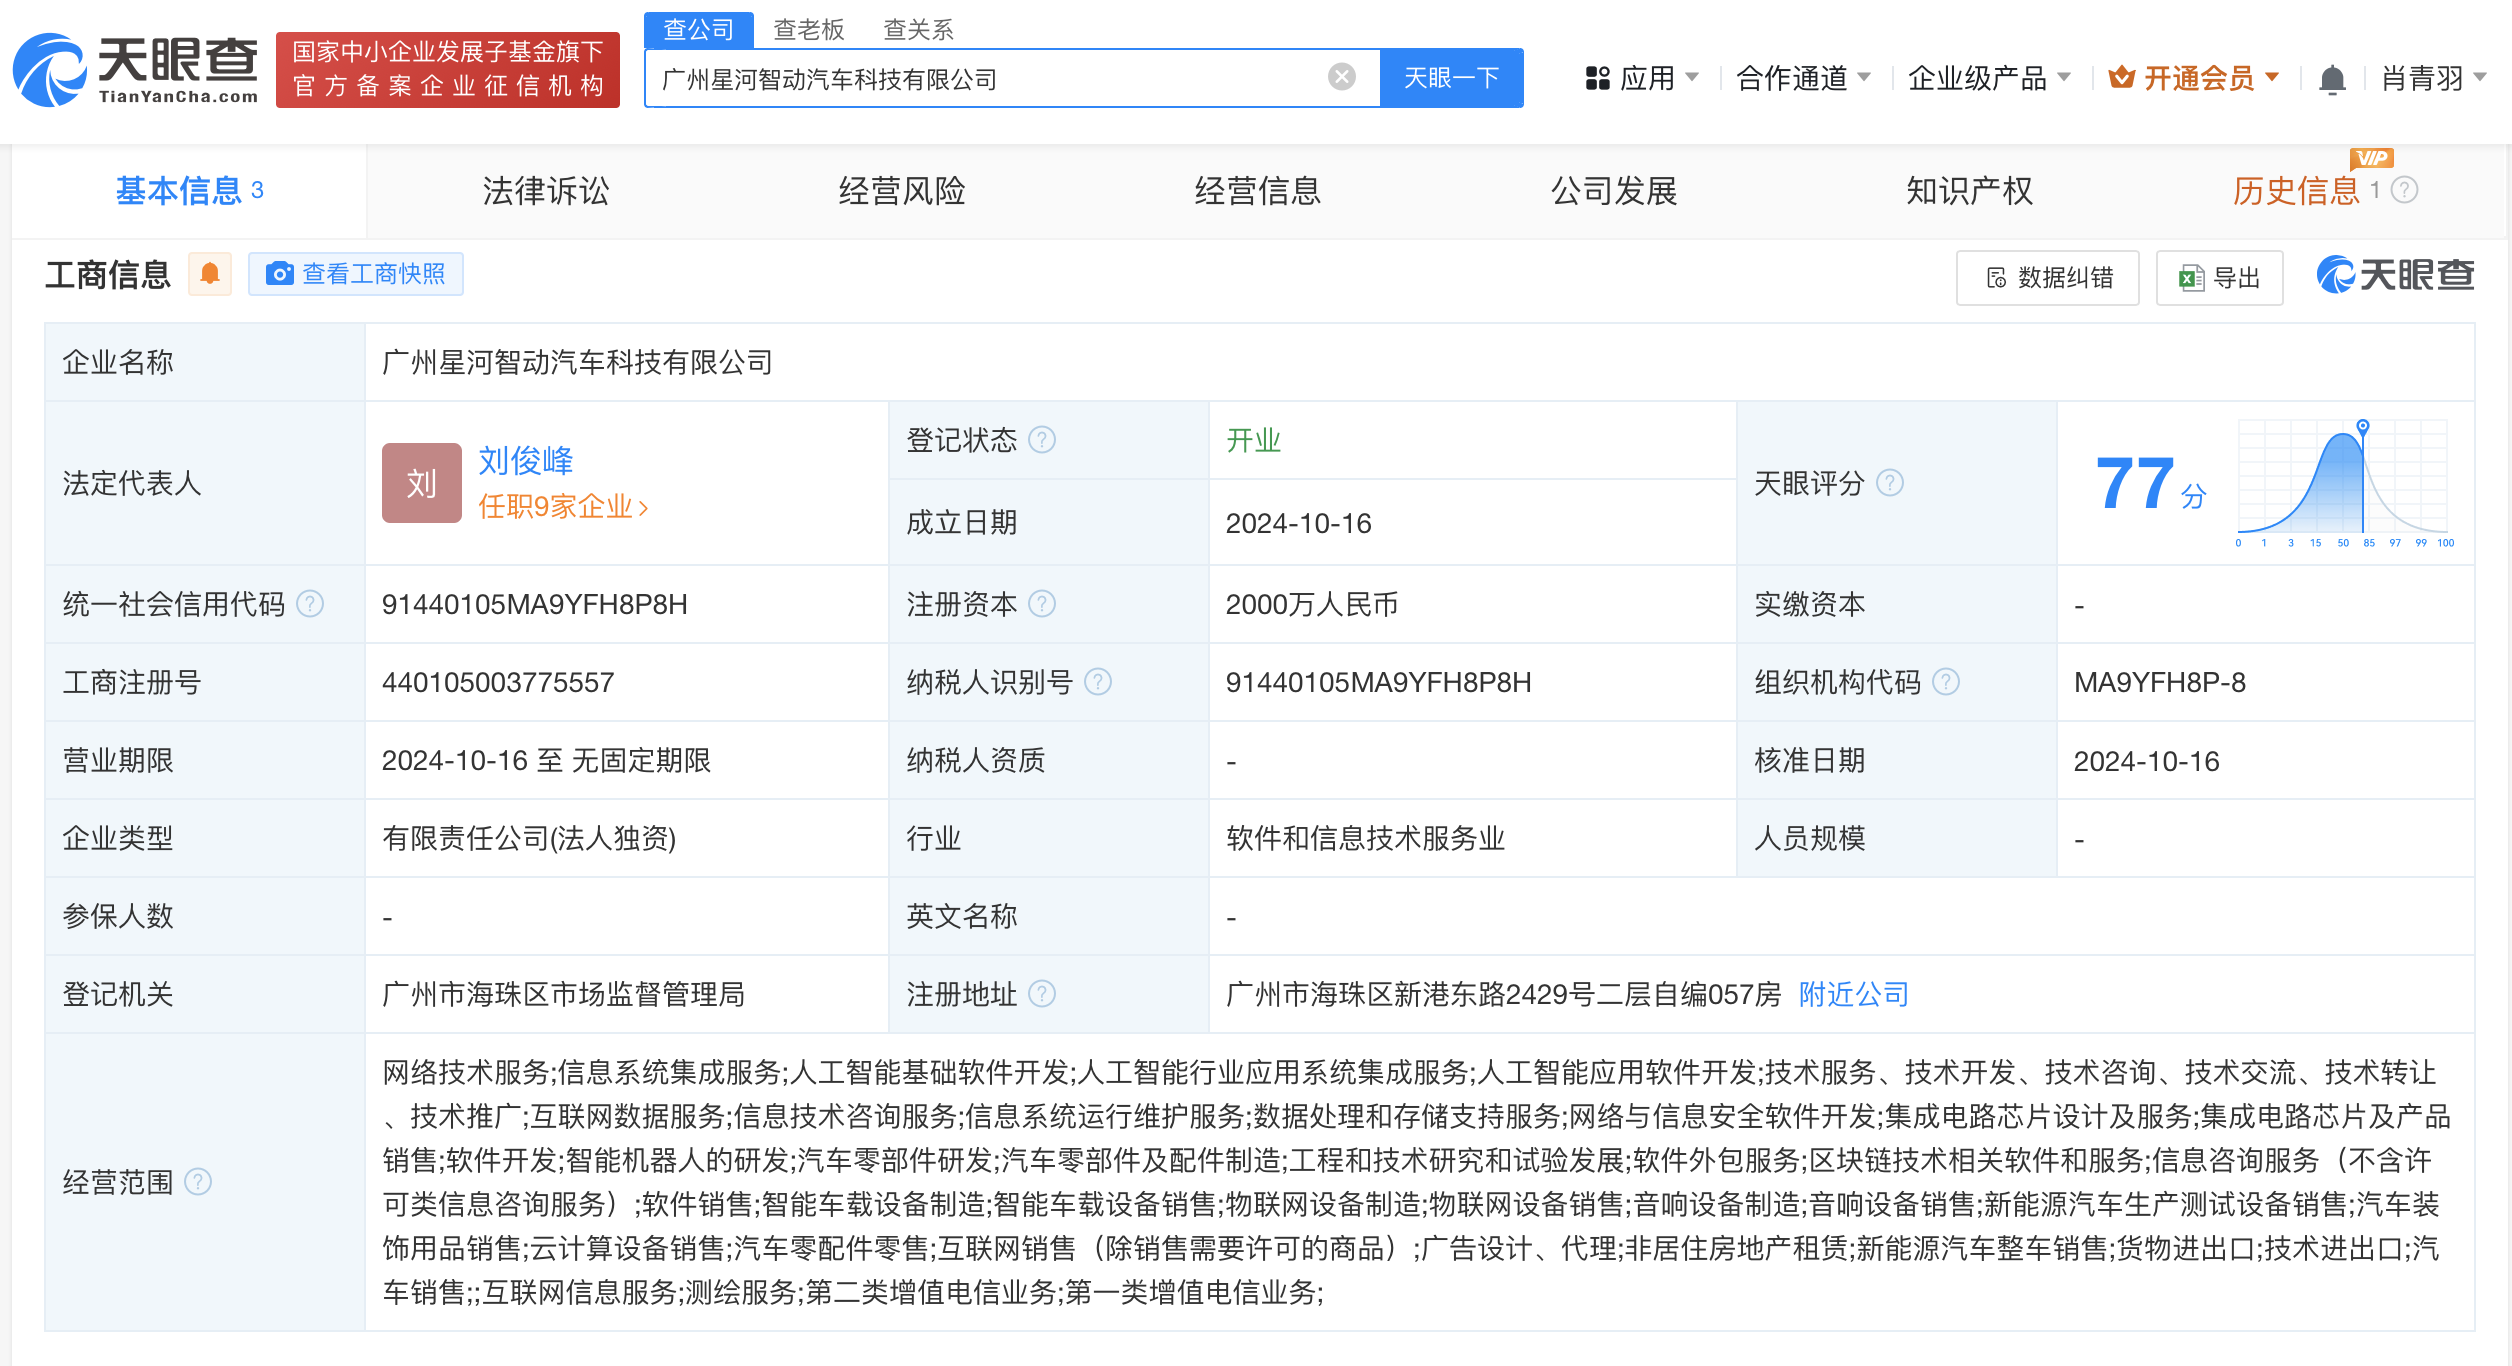Image resolution: width=2512 pixels, height=1366 pixels.
Task: Open the 应用 grid icon
Action: (x=1596, y=77)
